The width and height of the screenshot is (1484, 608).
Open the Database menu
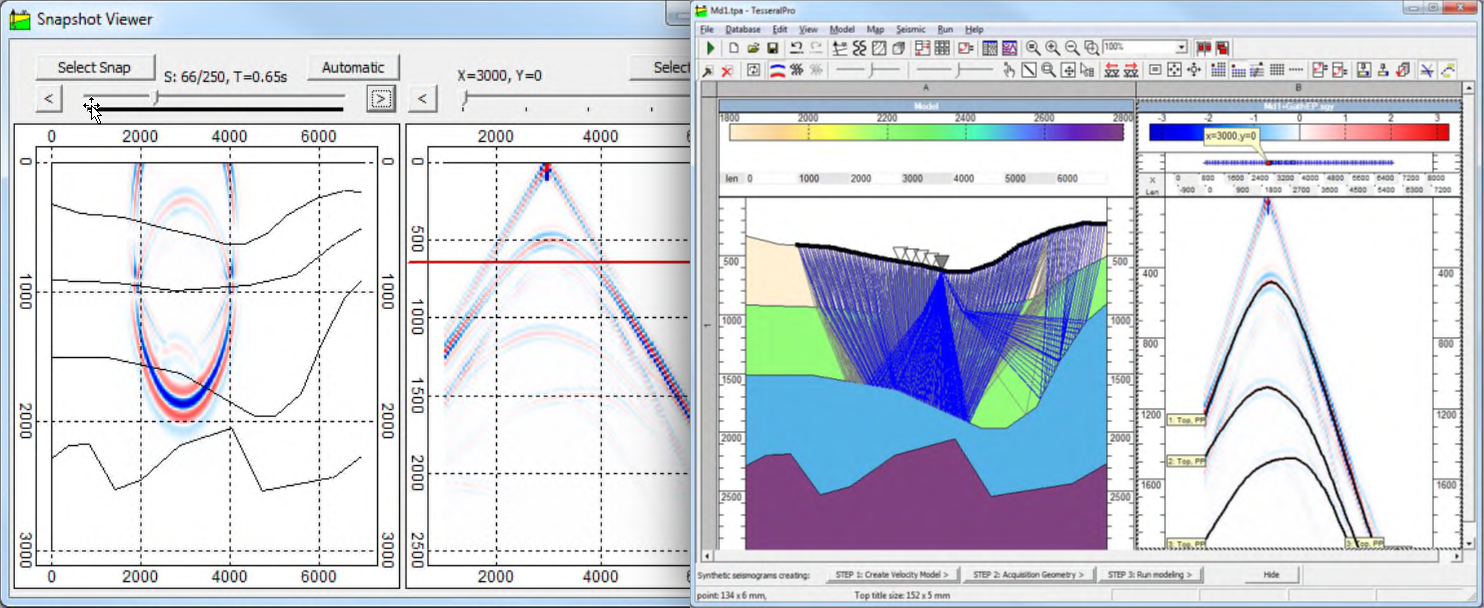point(743,30)
